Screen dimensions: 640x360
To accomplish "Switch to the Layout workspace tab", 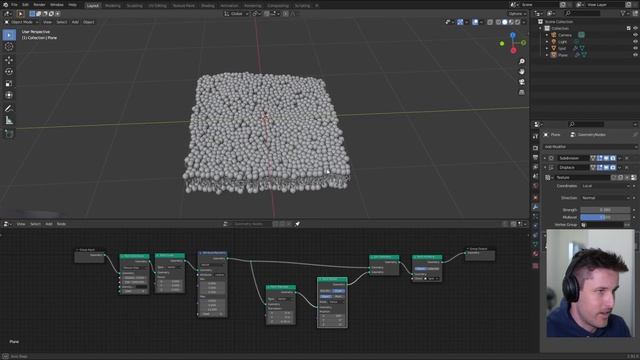I will click(x=93, y=6).
